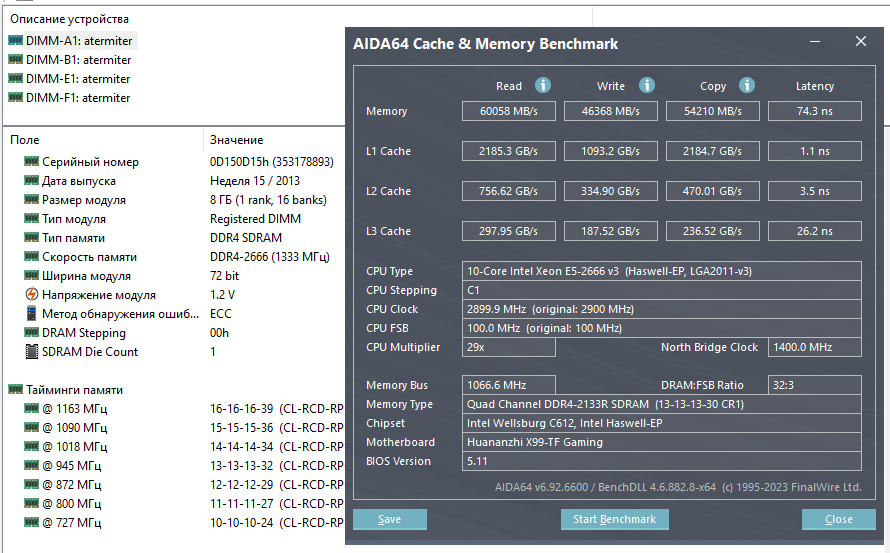Screen dimensions: 890x553
Task: Click timing value 16-16-16-39
Action: (241, 409)
